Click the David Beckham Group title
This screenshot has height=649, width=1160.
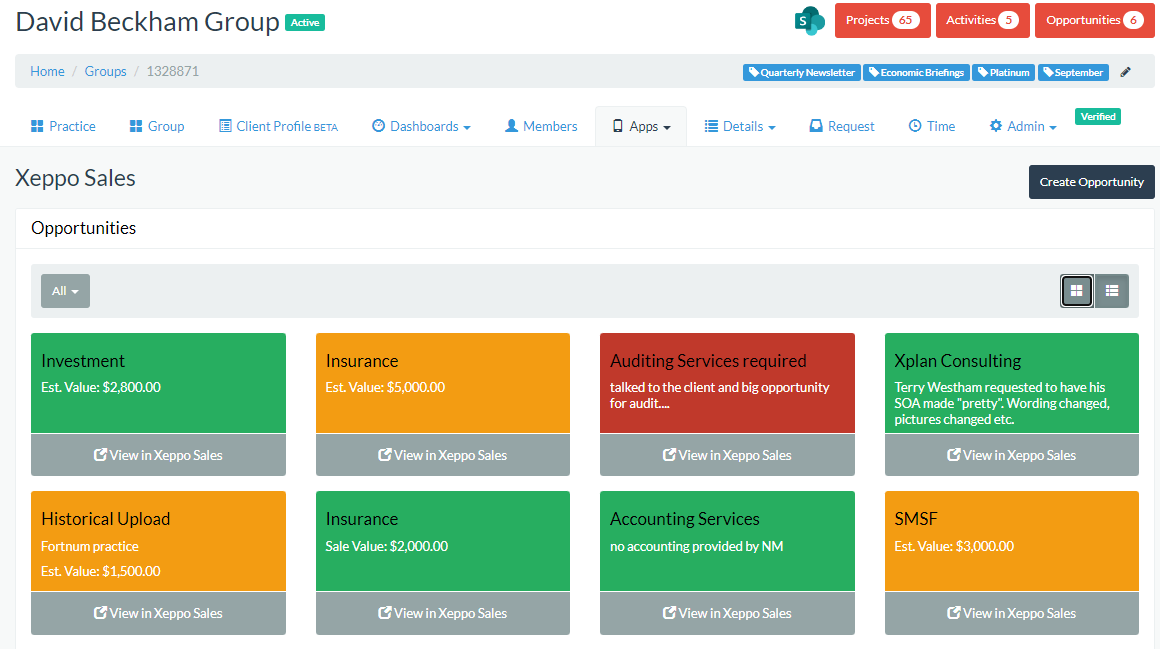(x=147, y=21)
